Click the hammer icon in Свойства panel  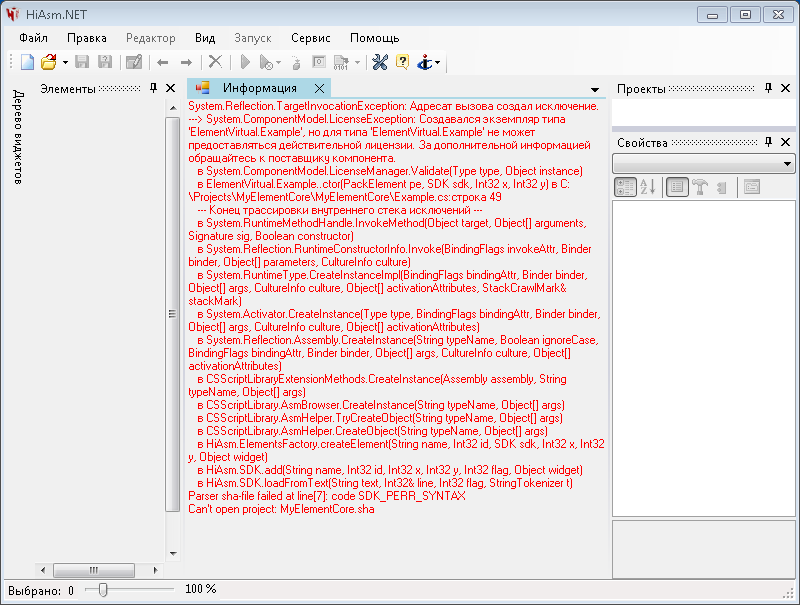[x=700, y=186]
